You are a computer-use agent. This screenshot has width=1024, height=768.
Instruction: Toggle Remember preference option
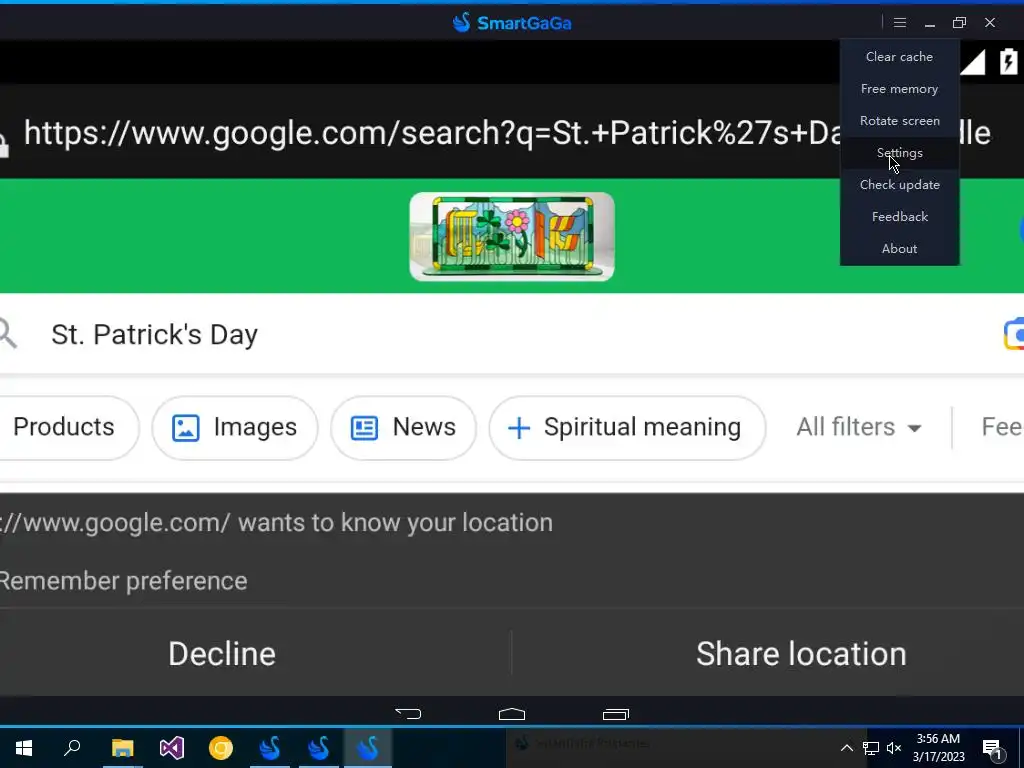click(123, 581)
